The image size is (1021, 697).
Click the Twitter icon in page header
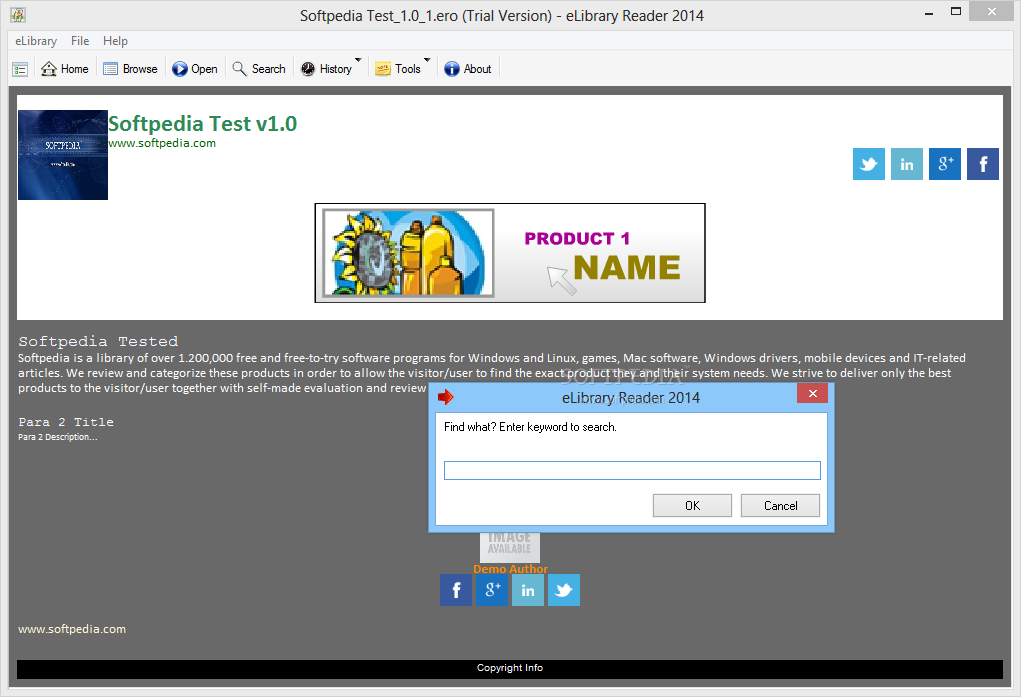[869, 164]
